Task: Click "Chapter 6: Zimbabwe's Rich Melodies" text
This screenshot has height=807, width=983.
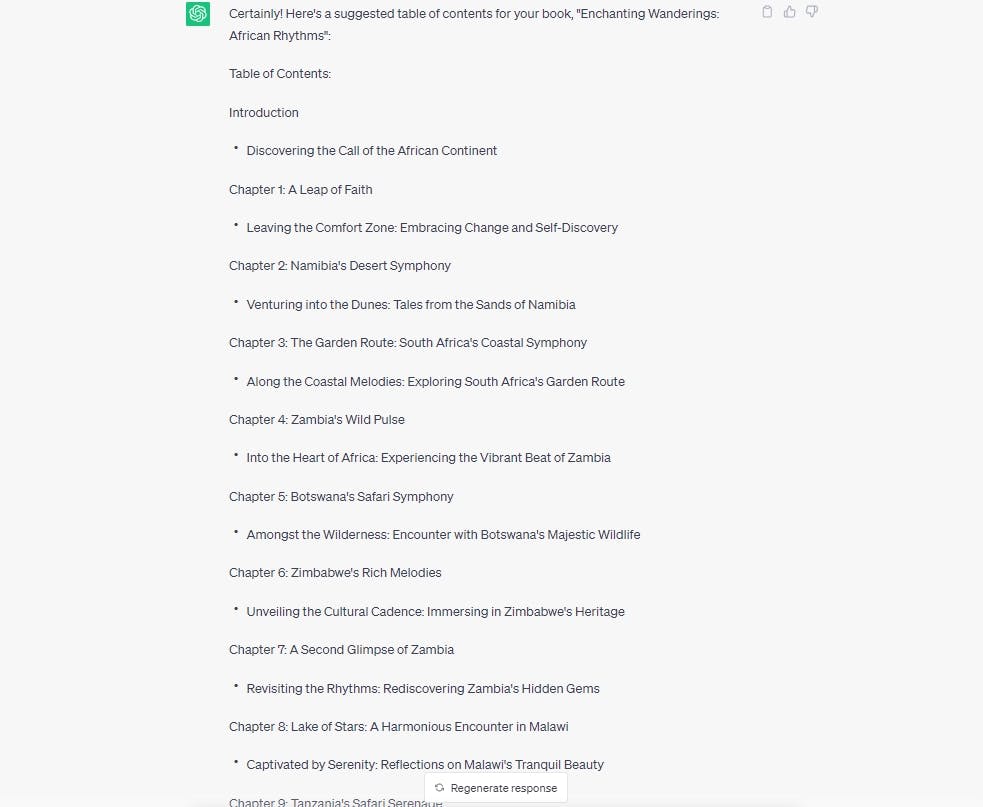Action: tap(335, 573)
